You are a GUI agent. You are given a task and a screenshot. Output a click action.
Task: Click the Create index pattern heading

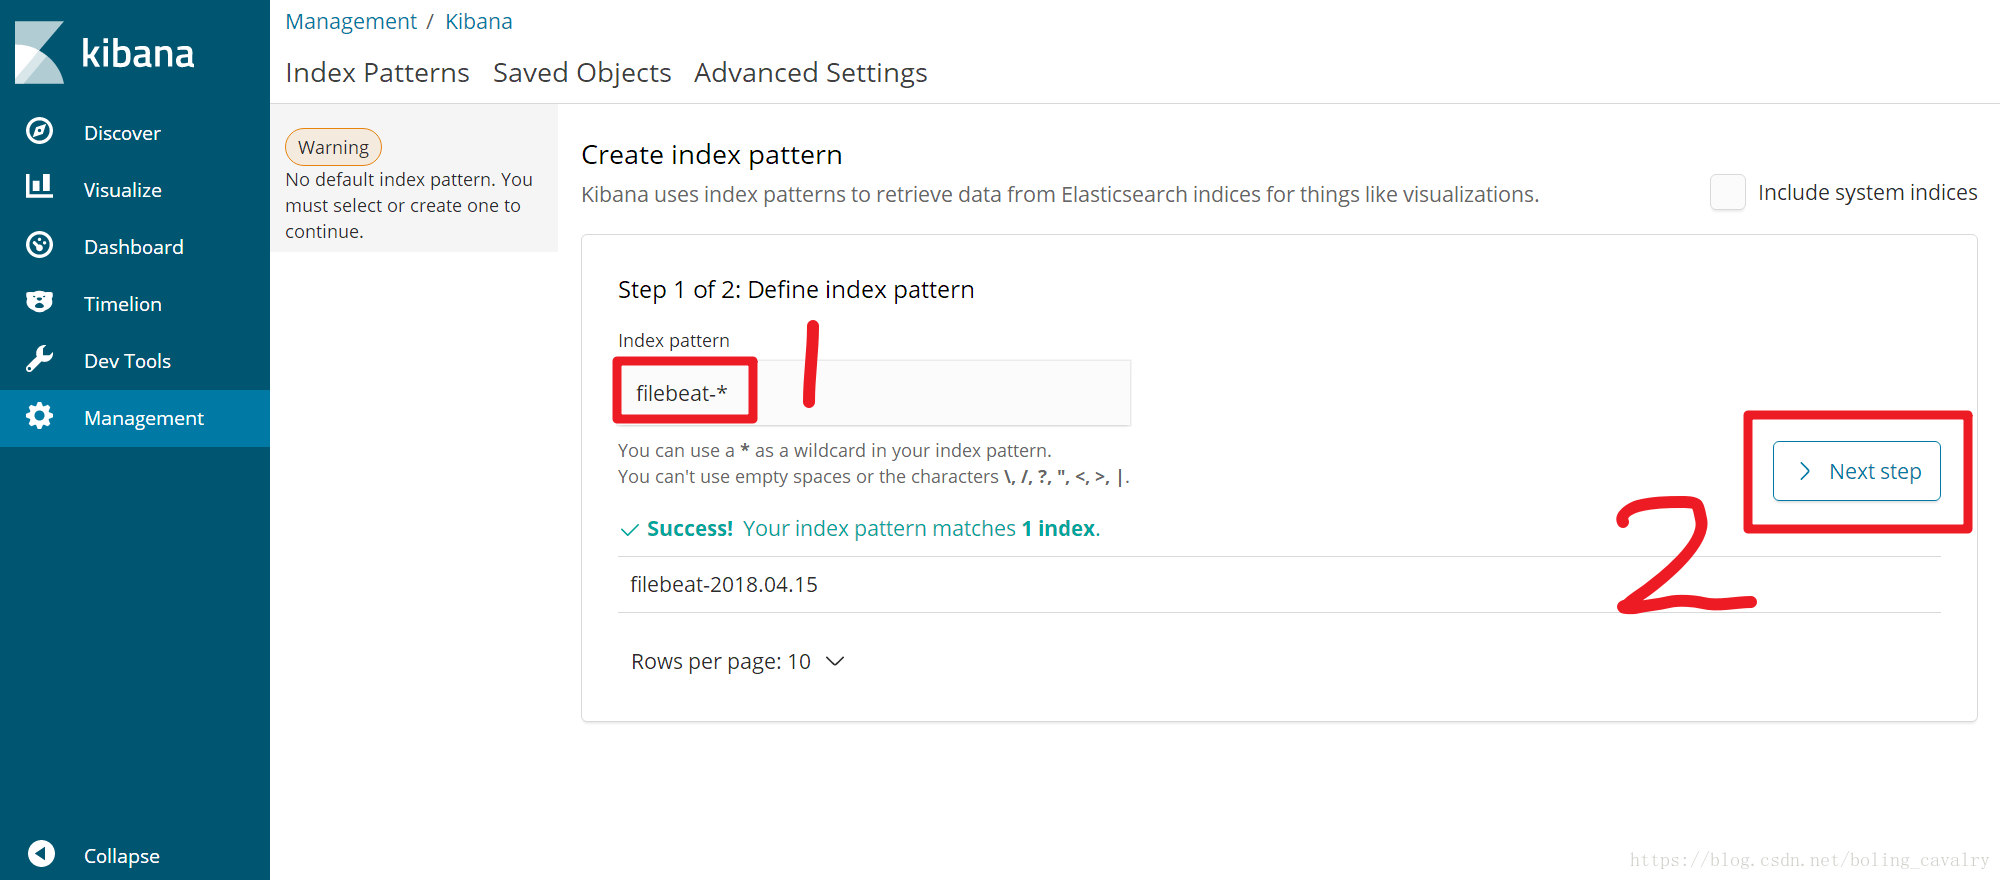click(x=711, y=155)
